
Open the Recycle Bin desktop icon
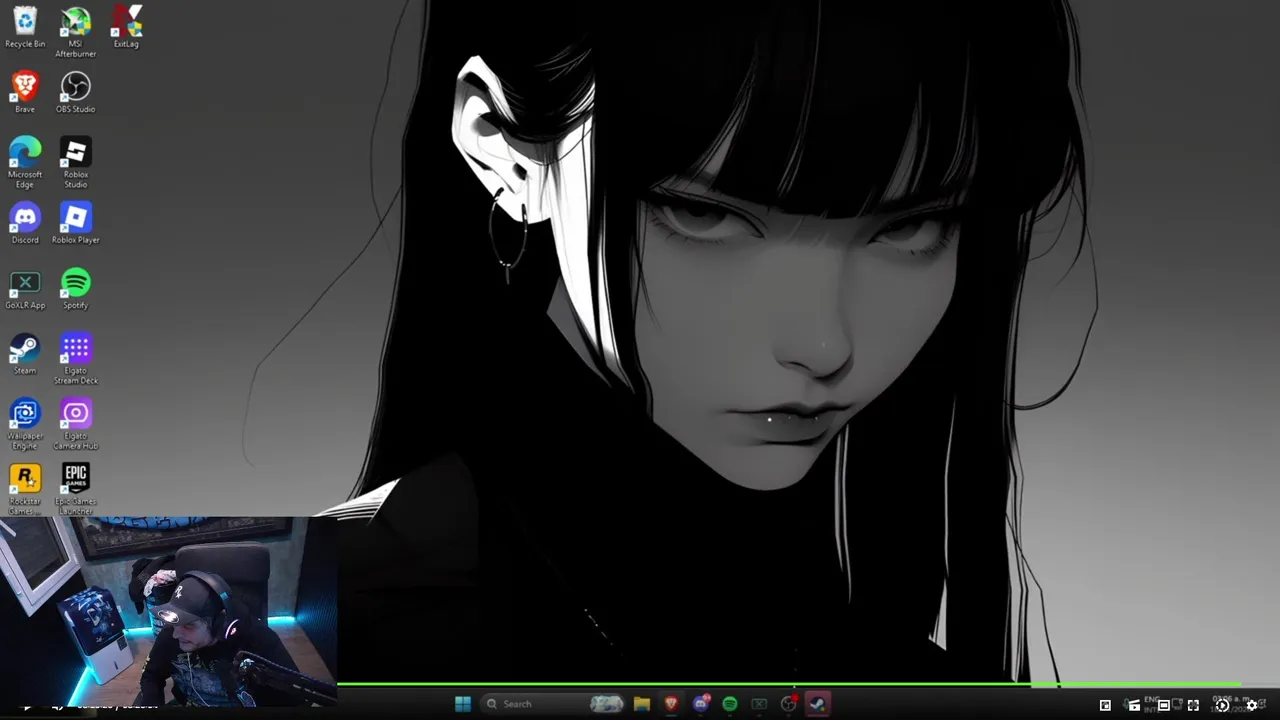point(25,28)
